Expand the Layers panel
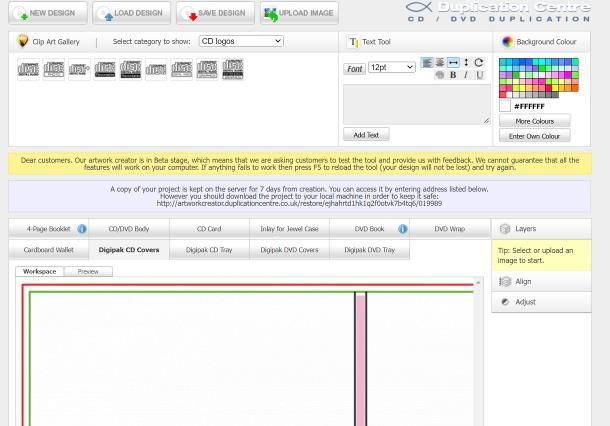610x426 pixels. pos(541,229)
